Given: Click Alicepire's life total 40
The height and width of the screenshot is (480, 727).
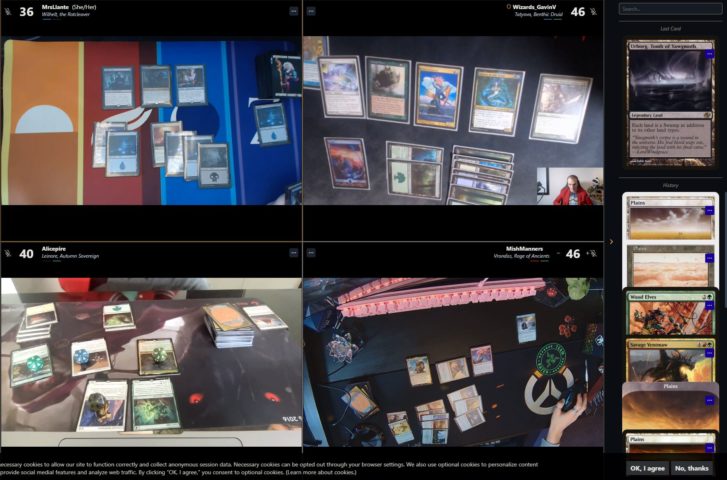Looking at the screenshot, I should click(26, 253).
